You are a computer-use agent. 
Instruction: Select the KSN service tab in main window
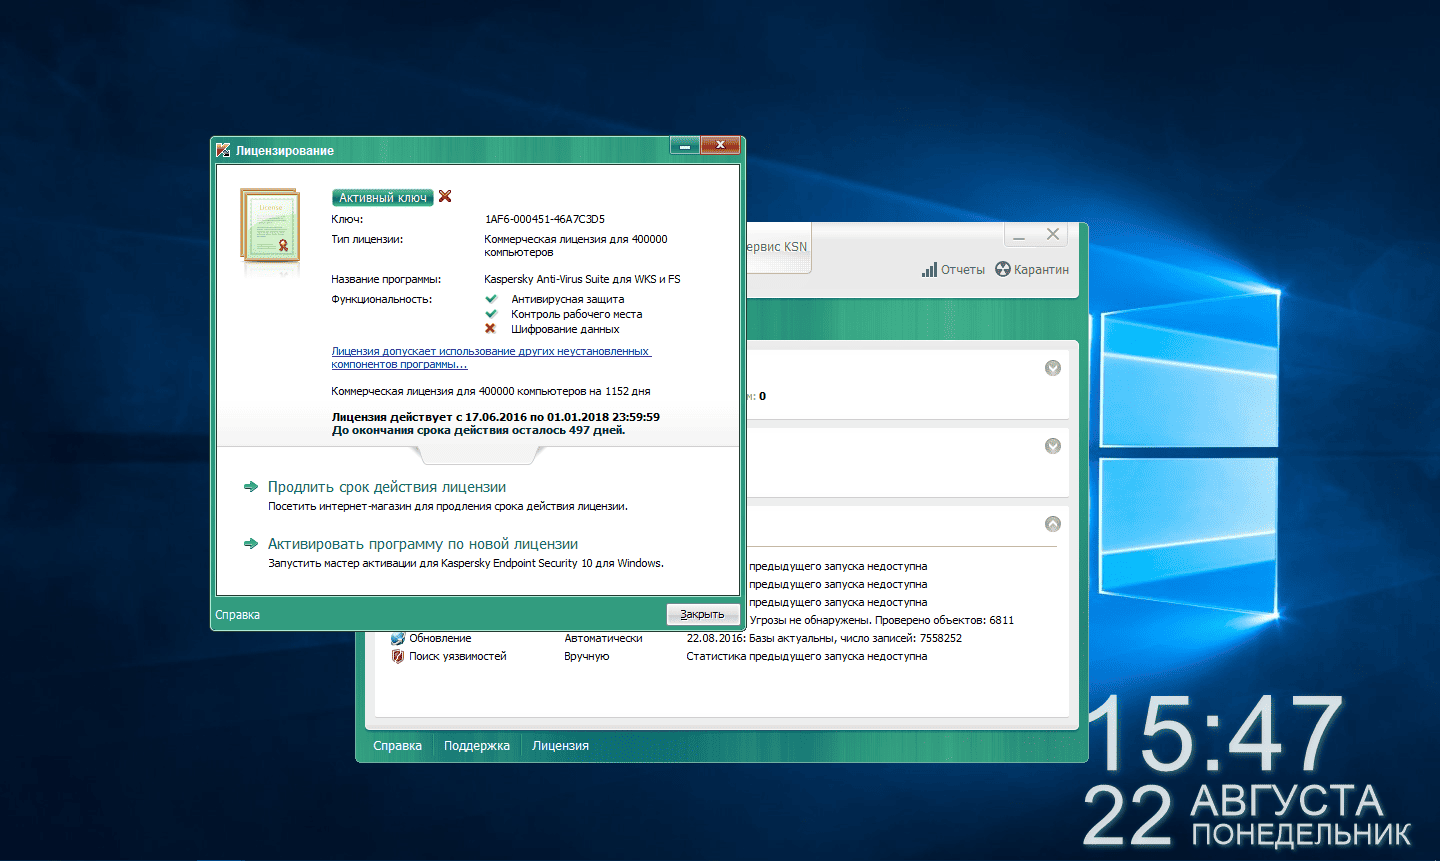pyautogui.click(x=778, y=247)
